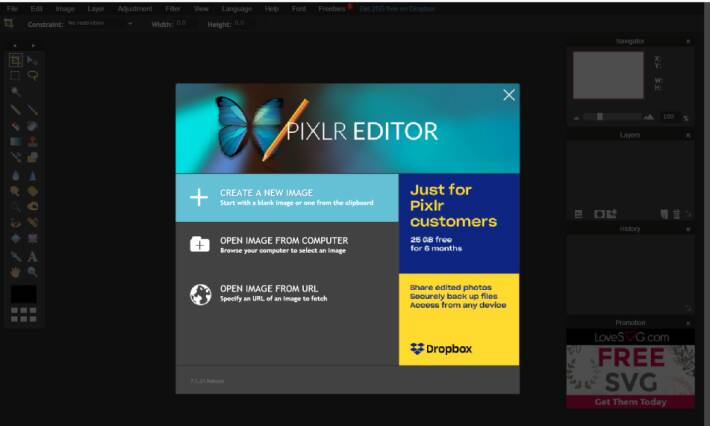Close the Navigator panel
Screen dimensions: 710x426
coord(688,41)
